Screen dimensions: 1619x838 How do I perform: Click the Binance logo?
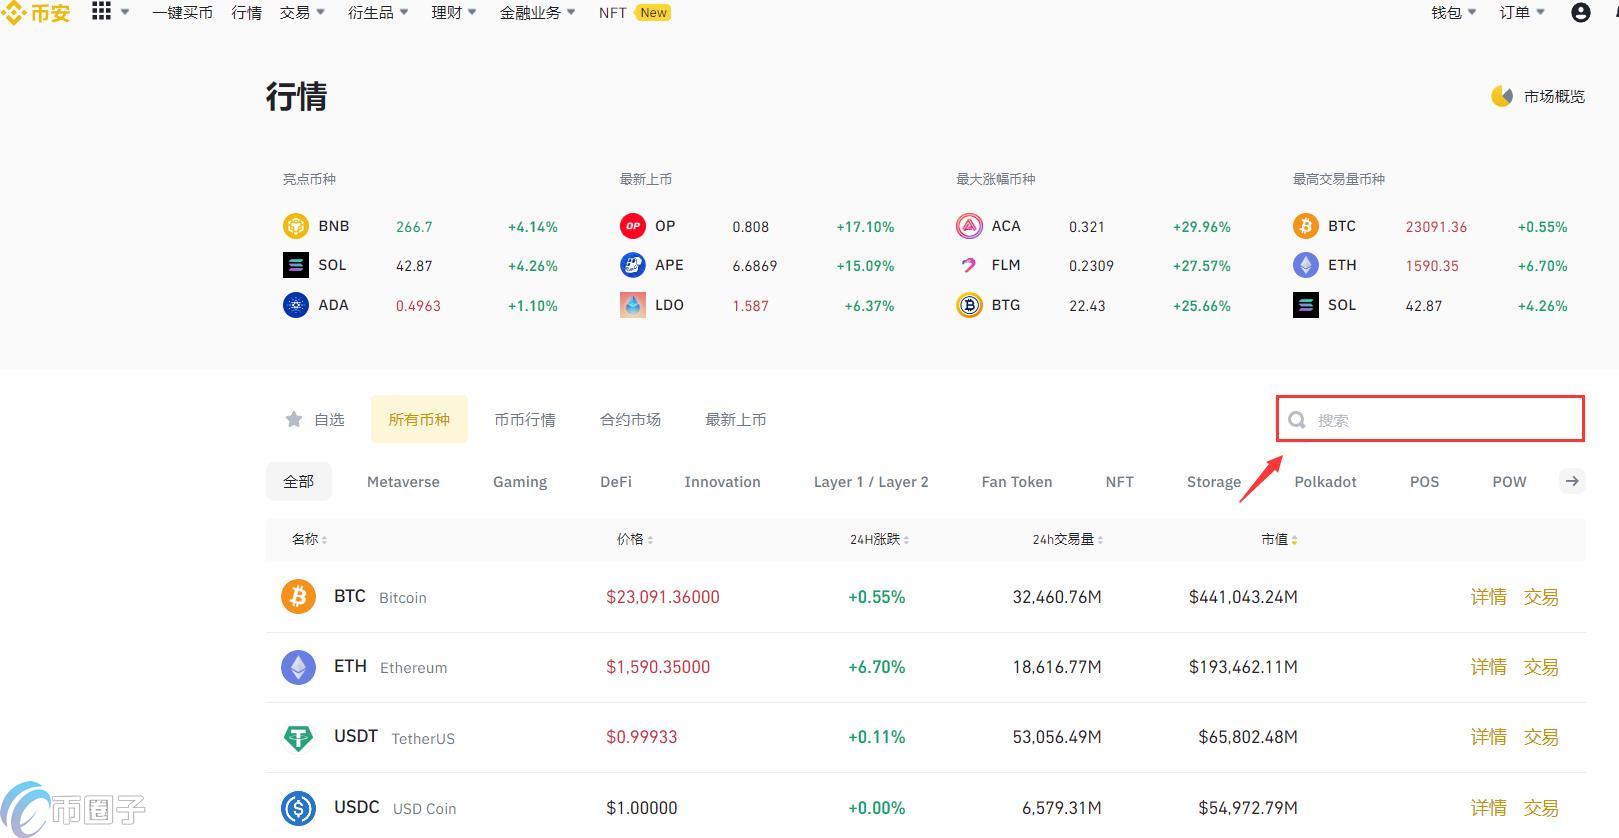coord(36,13)
